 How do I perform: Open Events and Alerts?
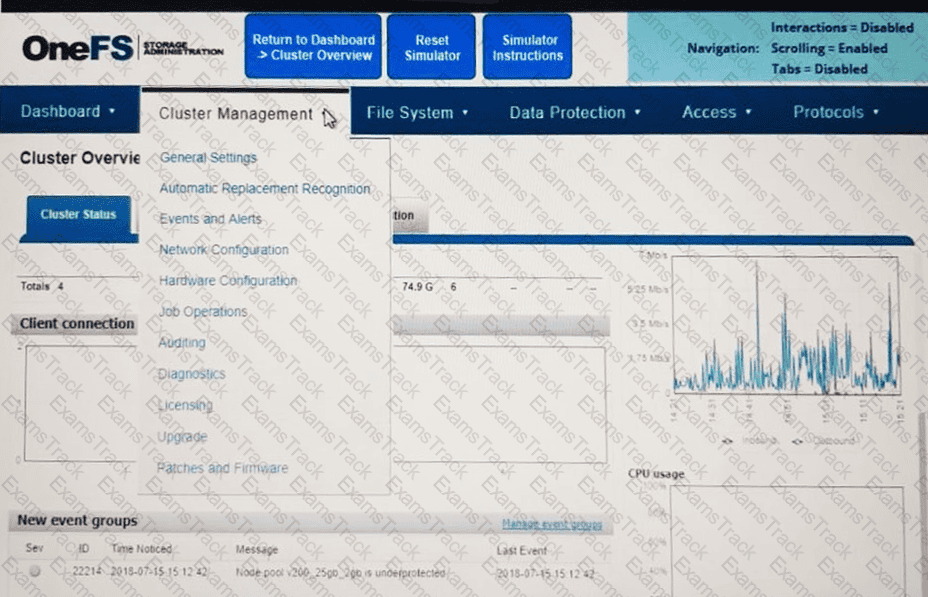point(210,219)
